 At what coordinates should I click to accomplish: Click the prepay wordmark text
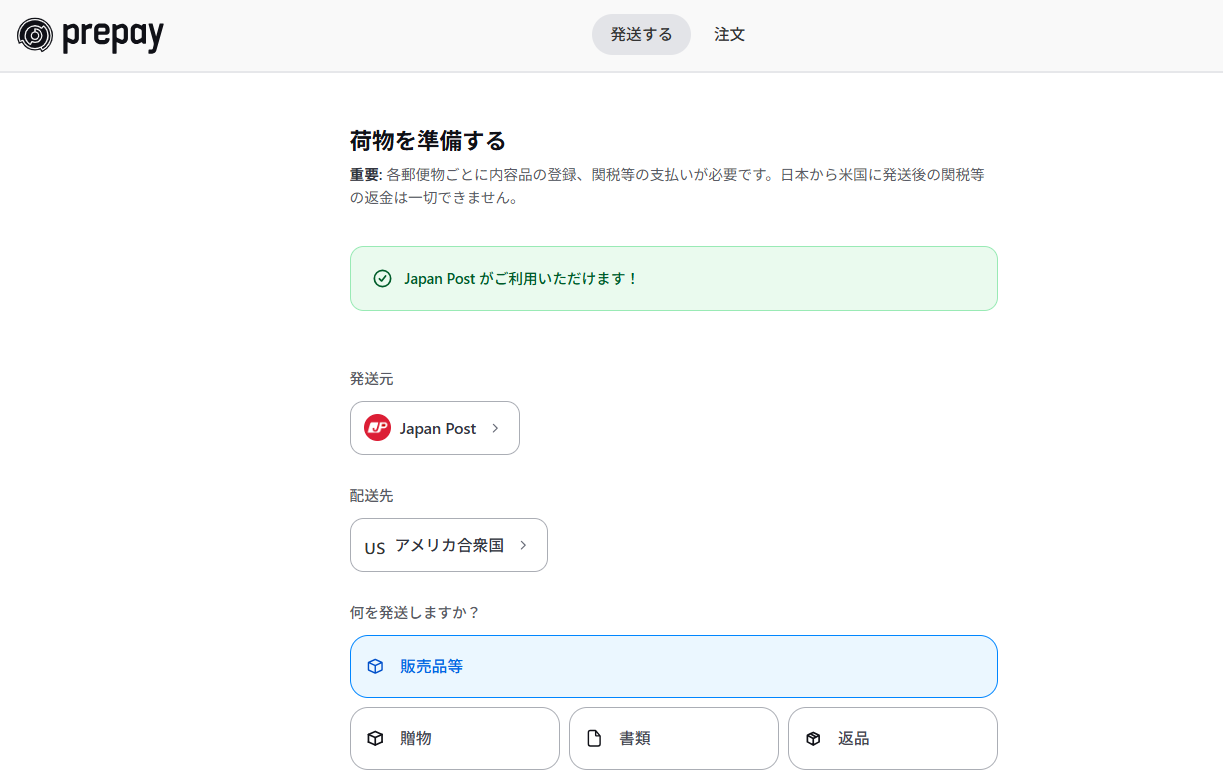tap(113, 36)
